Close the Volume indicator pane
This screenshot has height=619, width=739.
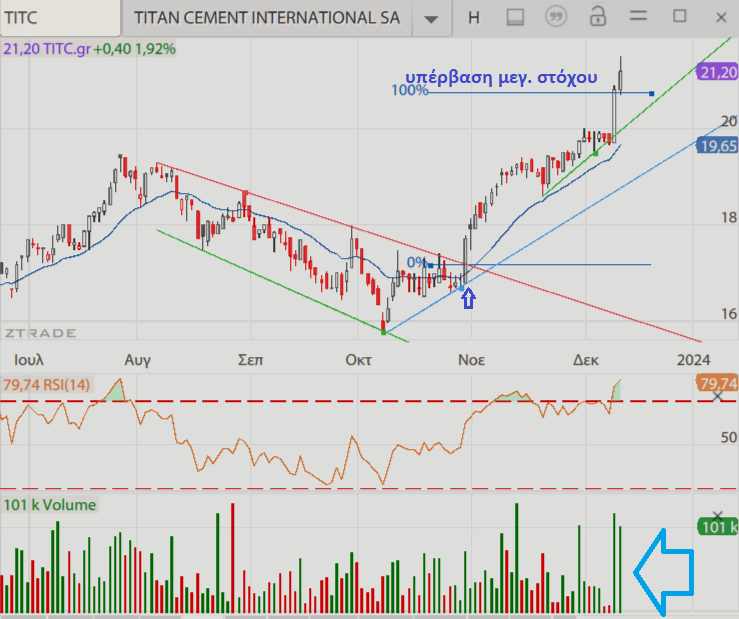pyautogui.click(x=717, y=516)
